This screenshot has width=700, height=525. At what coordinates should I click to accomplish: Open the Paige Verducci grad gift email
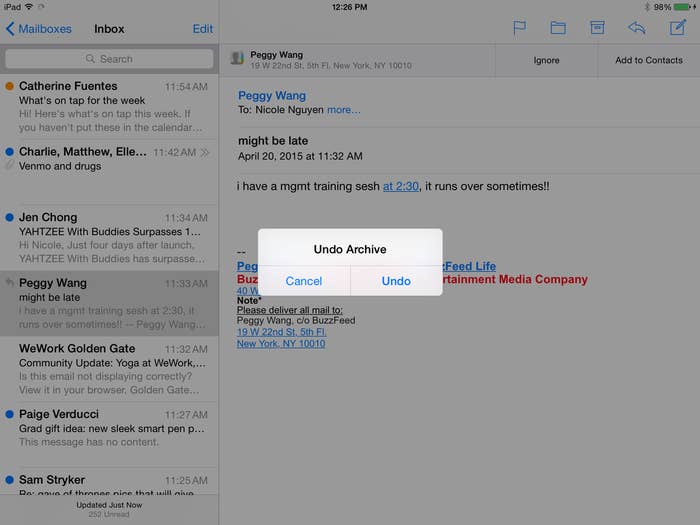click(109, 435)
